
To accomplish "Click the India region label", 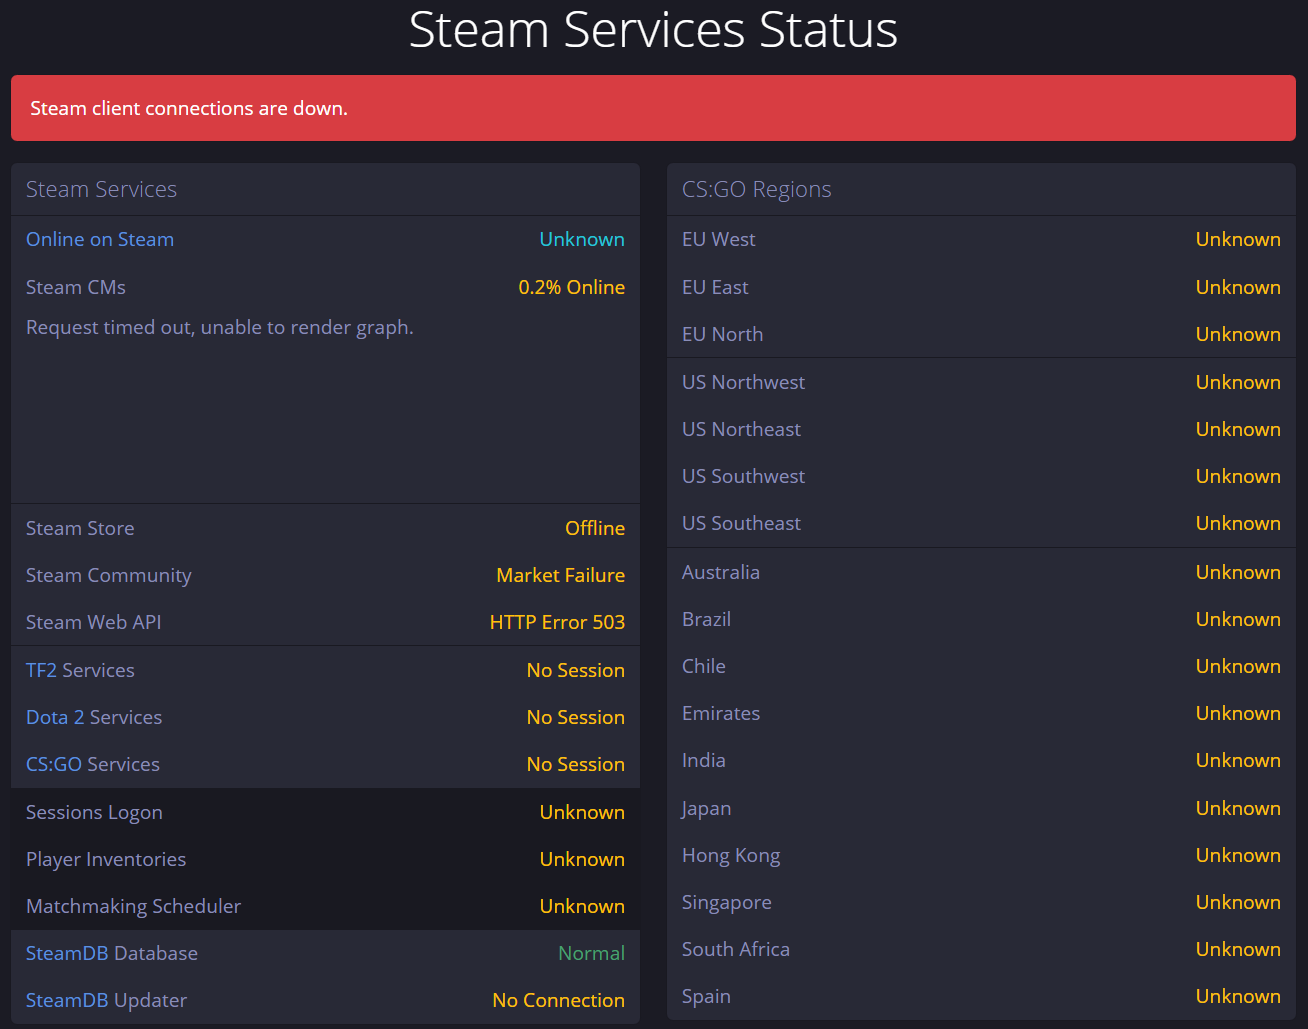I will point(704,760).
